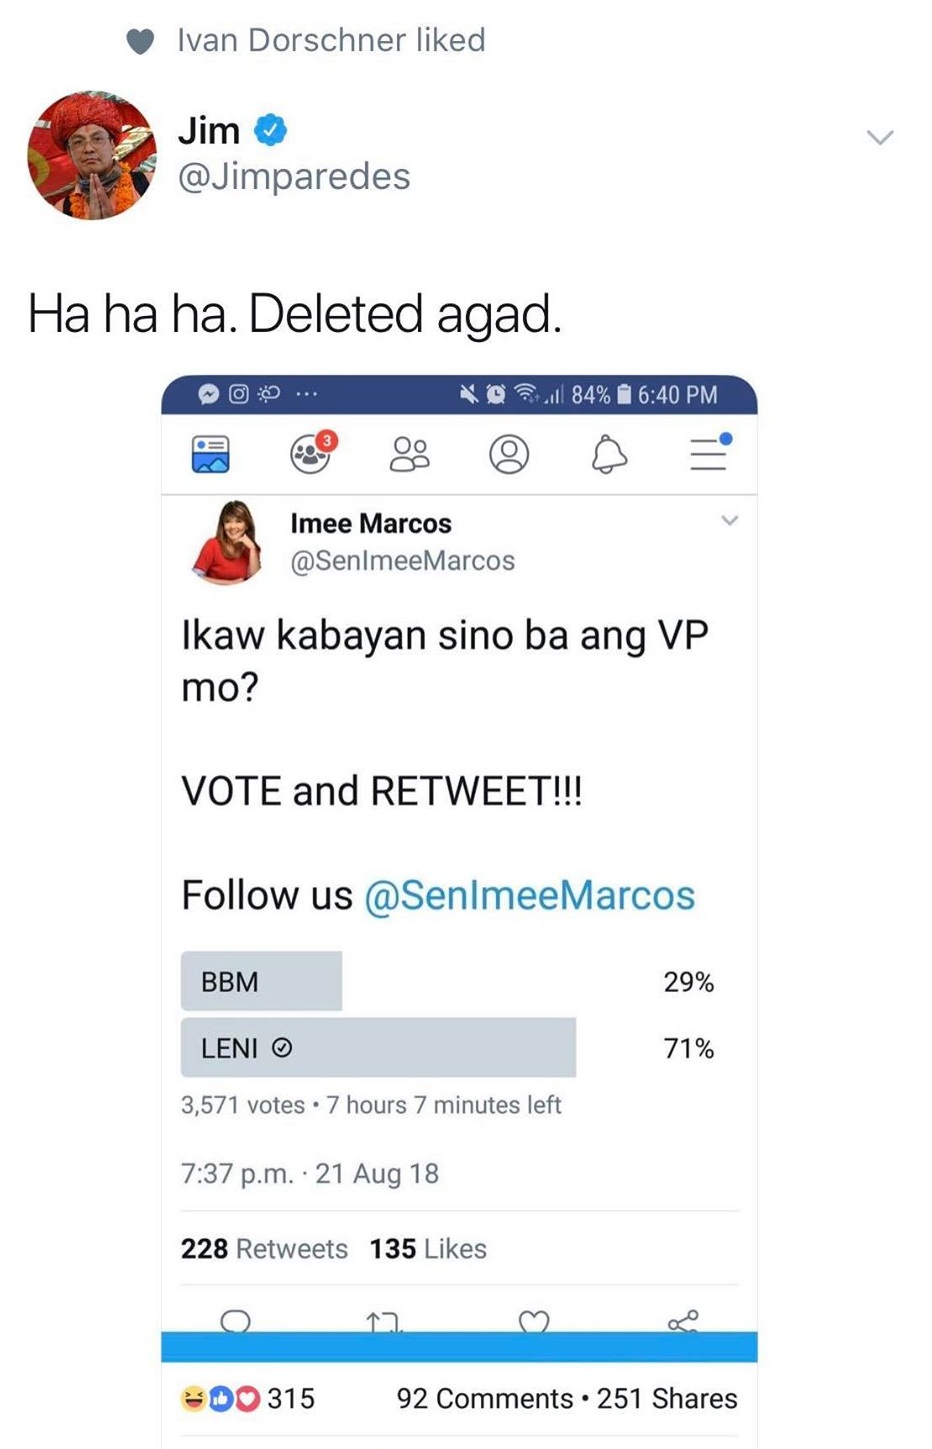Tap the reply speech bubble icon
Image resolution: width=932 pixels, height=1449 pixels.
tap(235, 1321)
